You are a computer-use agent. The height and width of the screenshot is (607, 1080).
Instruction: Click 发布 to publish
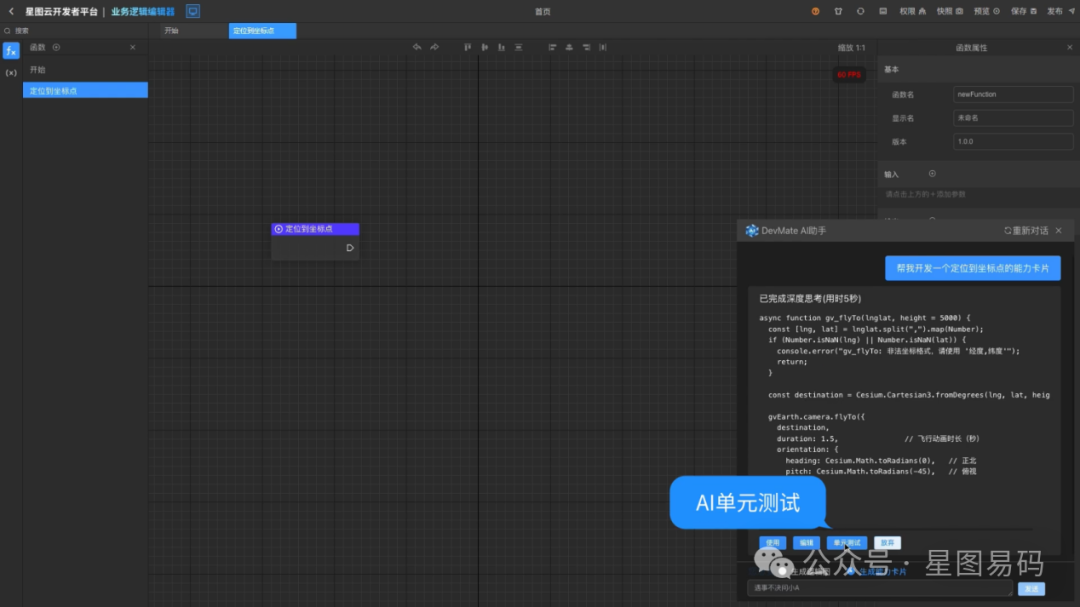click(1061, 11)
